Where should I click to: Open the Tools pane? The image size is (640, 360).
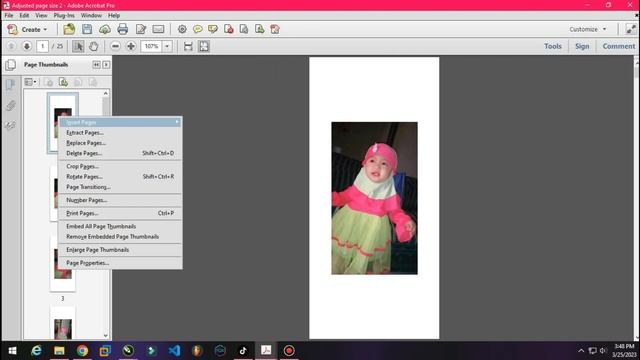[553, 46]
